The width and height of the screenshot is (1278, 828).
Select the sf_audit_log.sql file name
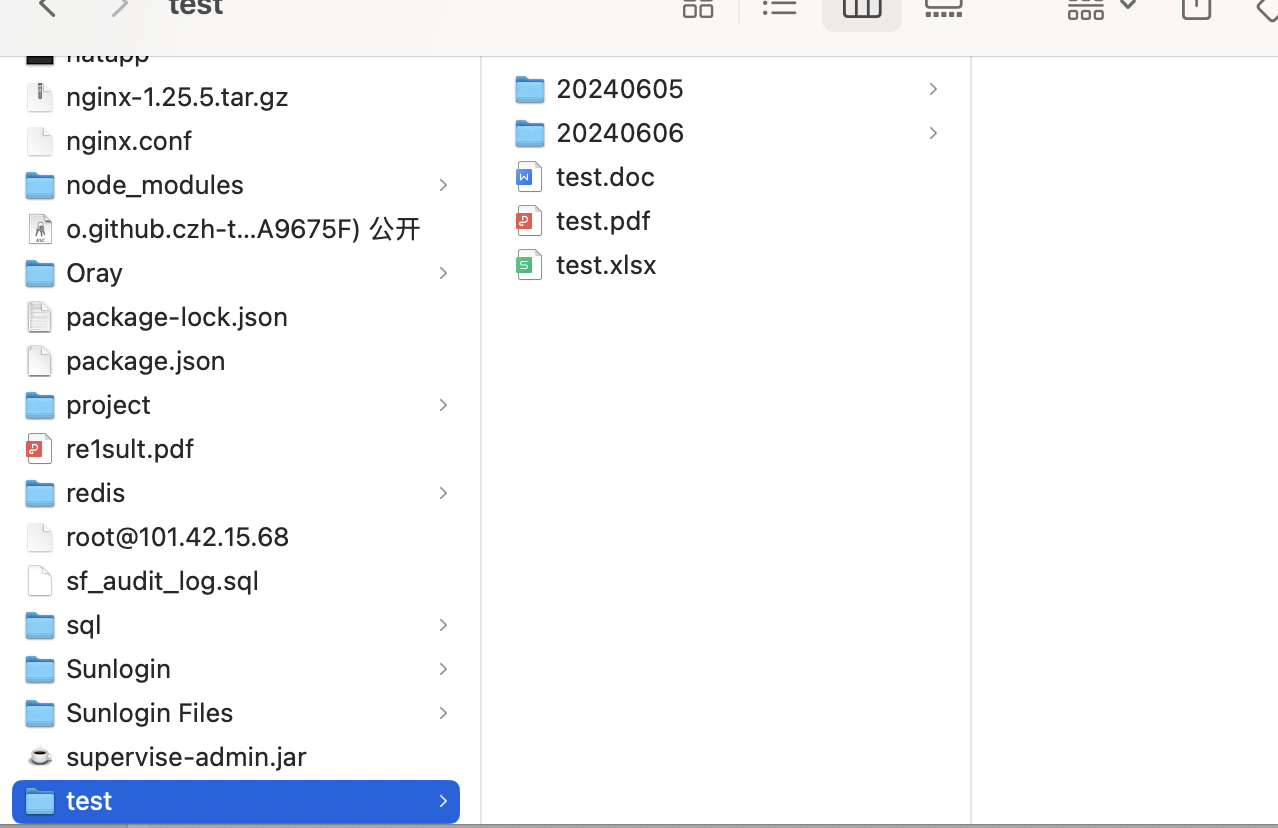(162, 581)
